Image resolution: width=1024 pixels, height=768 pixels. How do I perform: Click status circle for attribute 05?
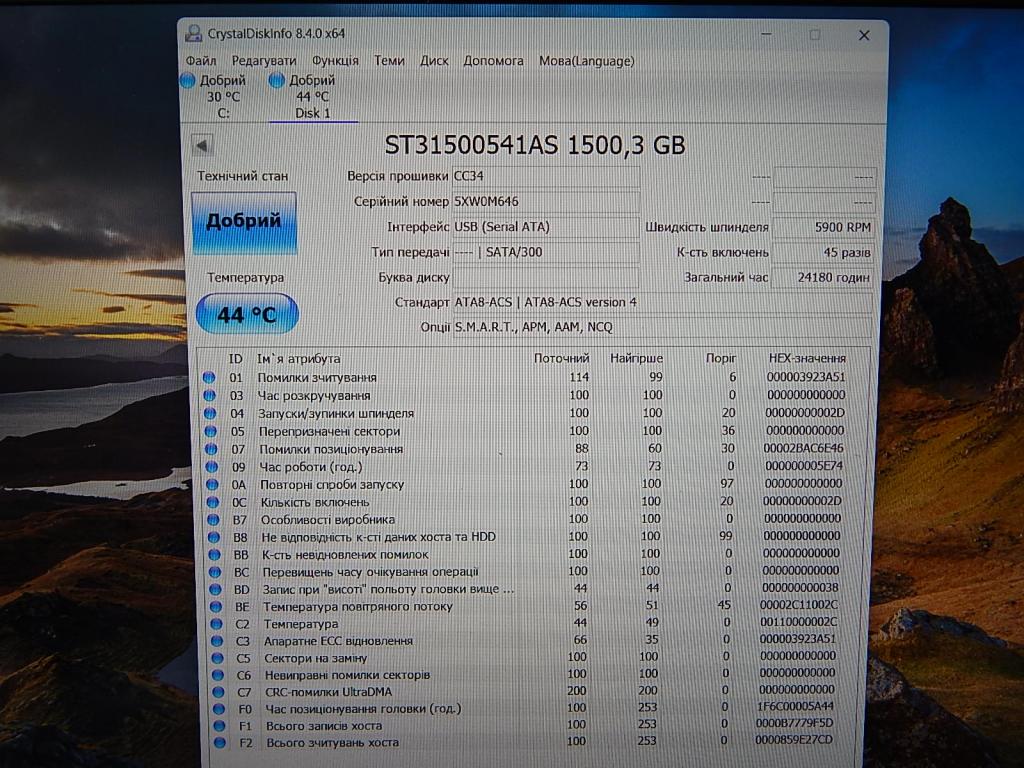[209, 431]
